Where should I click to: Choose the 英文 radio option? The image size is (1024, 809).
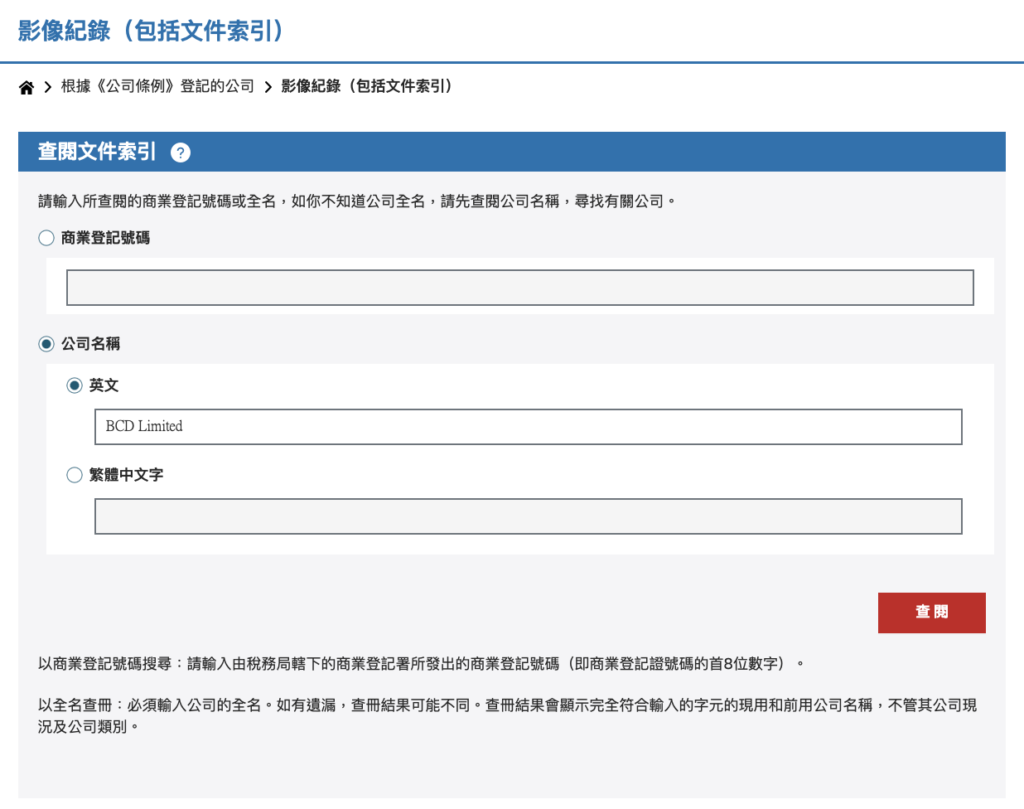pyautogui.click(x=75, y=385)
